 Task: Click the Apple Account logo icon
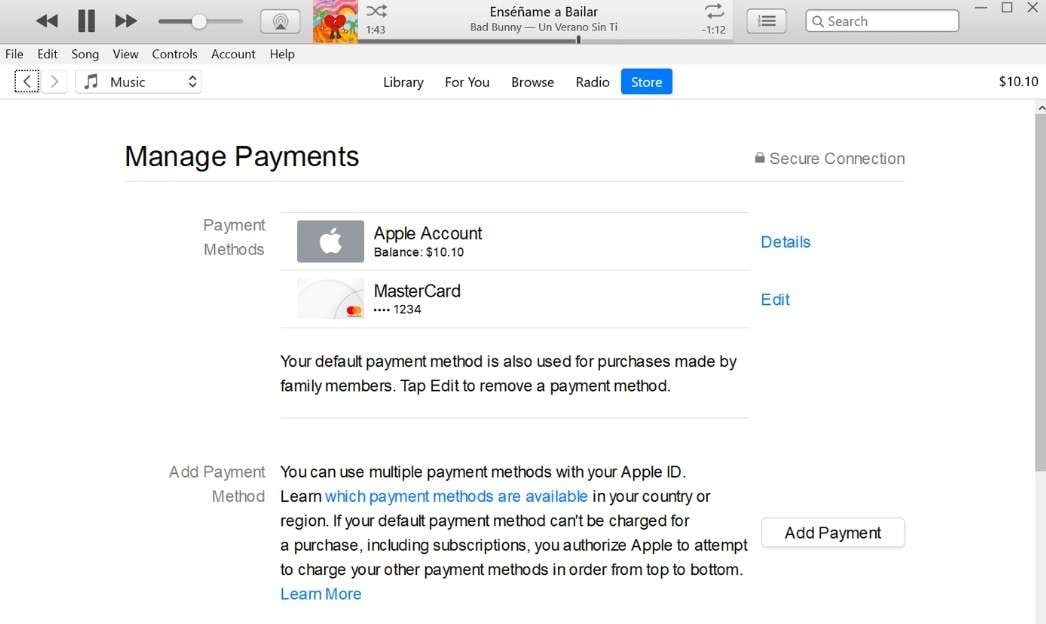click(330, 241)
